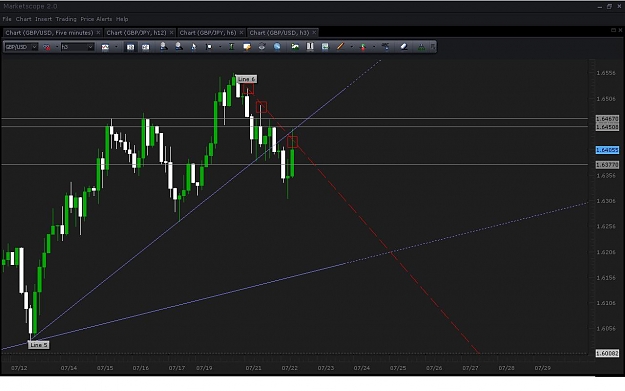
Task: Click the red and green arrow icon
Action: [x=363, y=47]
